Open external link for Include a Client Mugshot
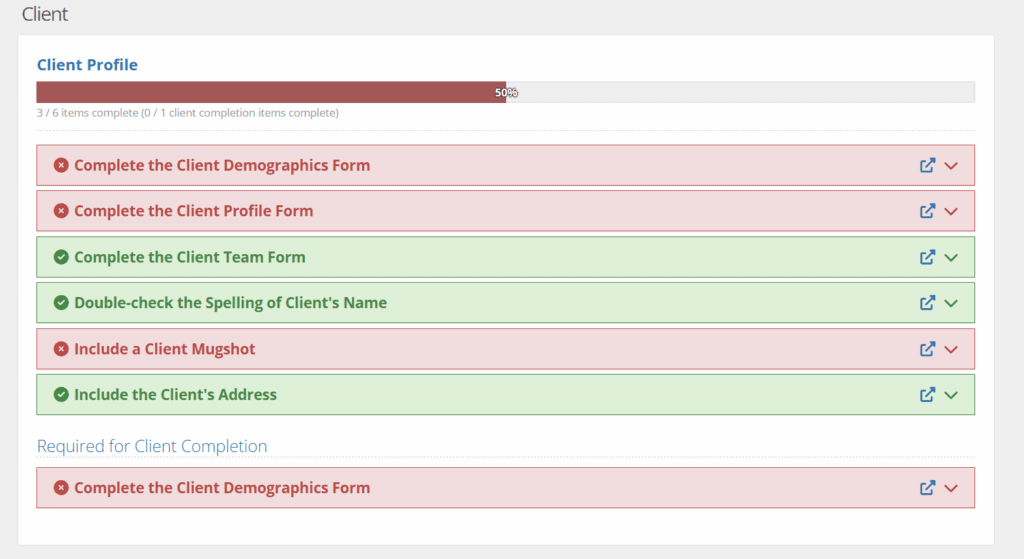Screen dimensions: 1024x559 [927, 349]
